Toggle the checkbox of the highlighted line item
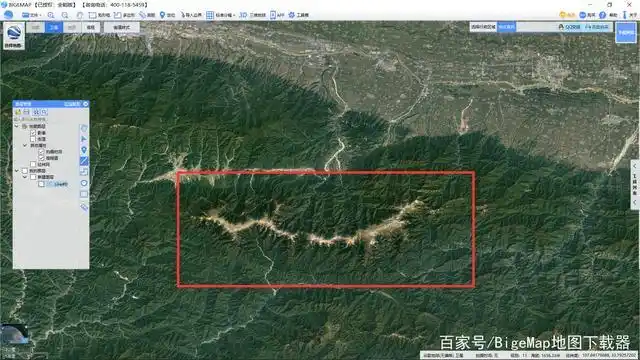 [41, 184]
